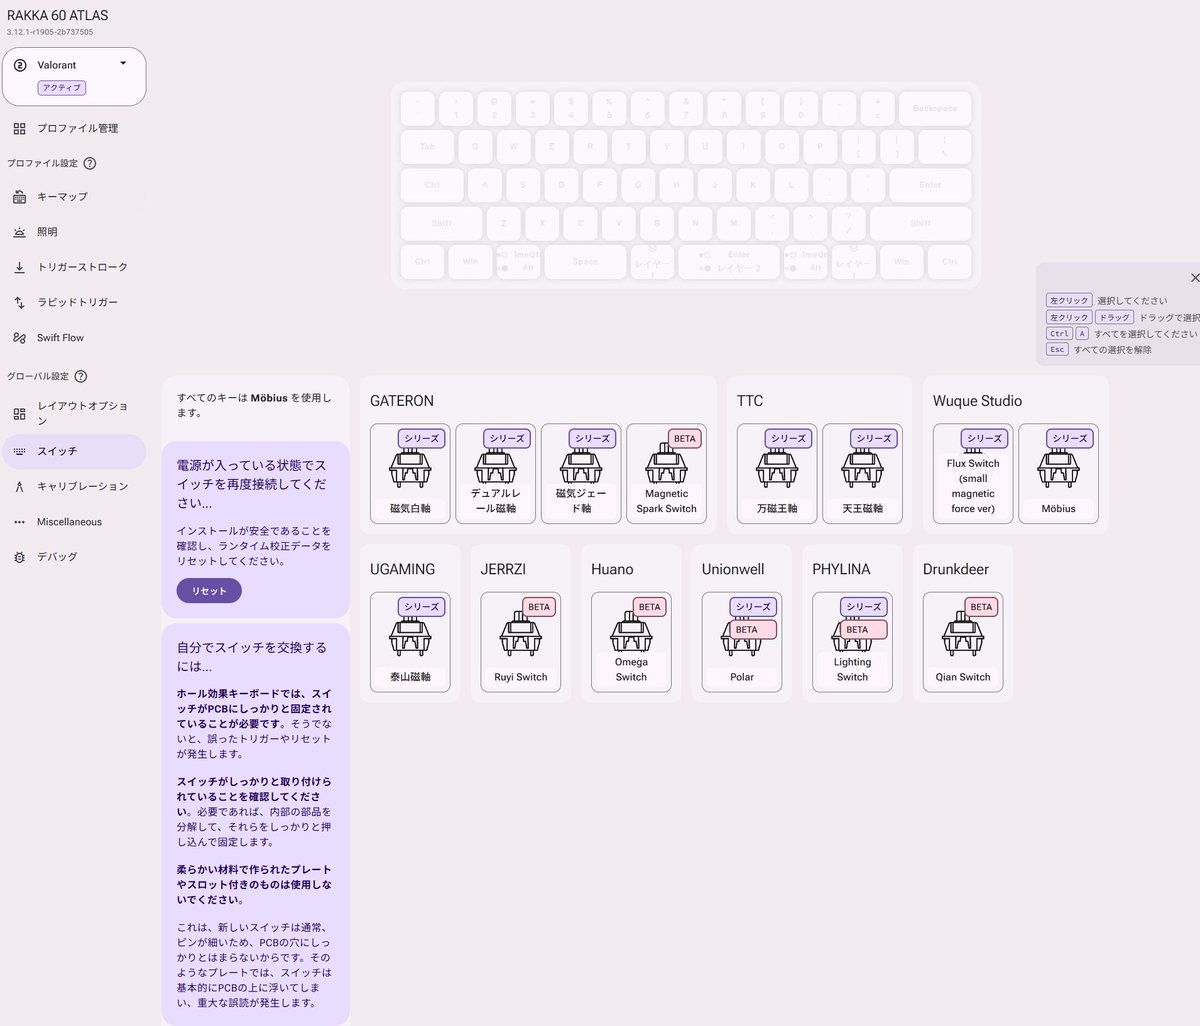Open the Miscellaneous section
This screenshot has width=1200, height=1026.
tap(73, 522)
